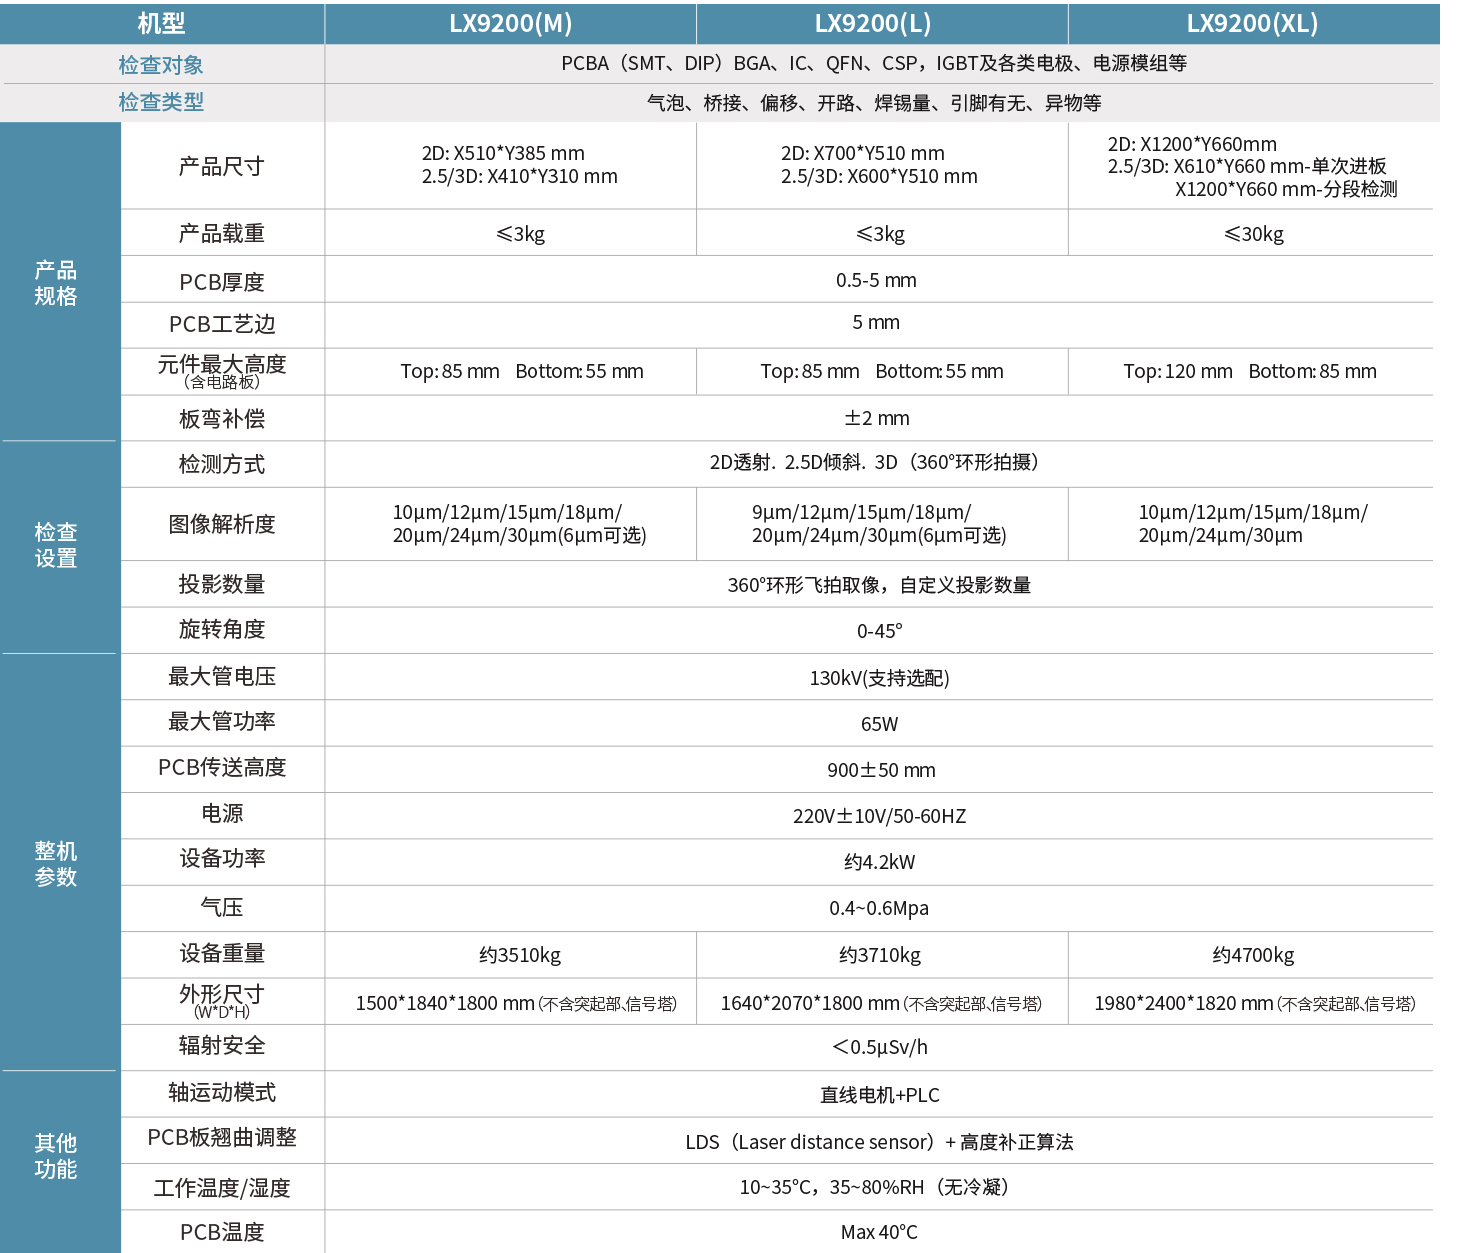The height and width of the screenshot is (1253, 1468).
Task: Click the PCB厚度 row label
Action: click(222, 282)
